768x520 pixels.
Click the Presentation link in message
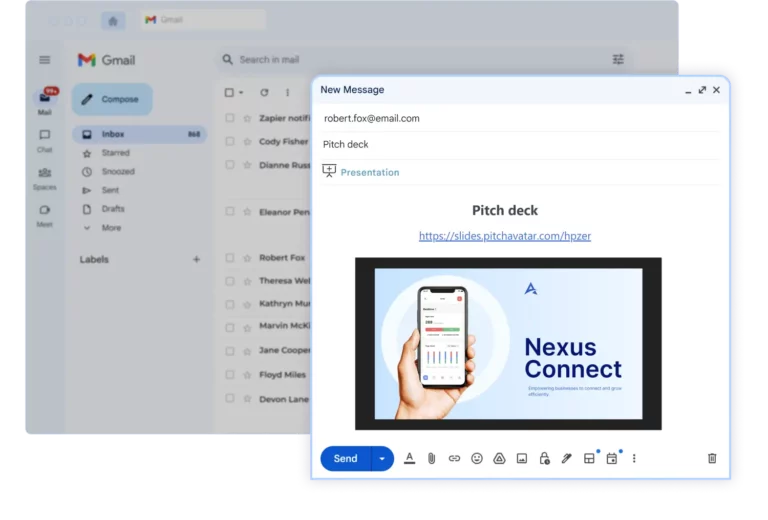pyautogui.click(x=370, y=172)
